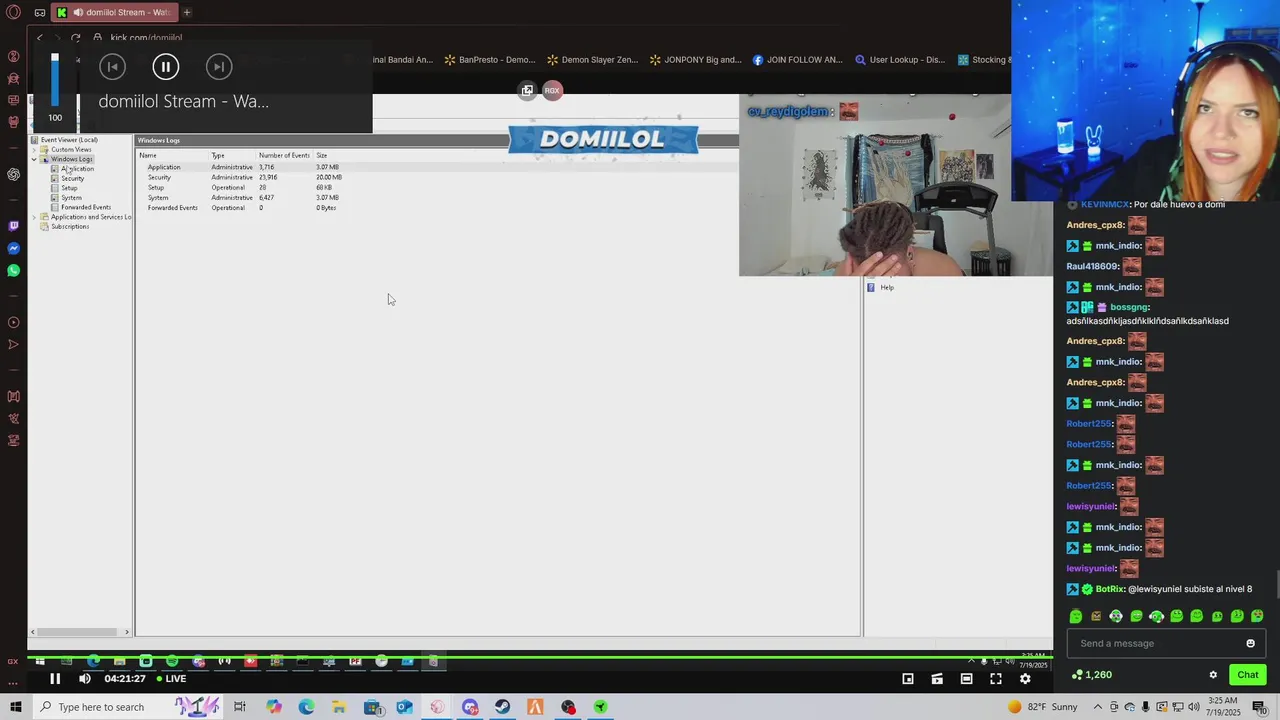This screenshot has width=1280, height=720.
Task: Select Forwarded Events in tree
Action: pyautogui.click(x=85, y=207)
